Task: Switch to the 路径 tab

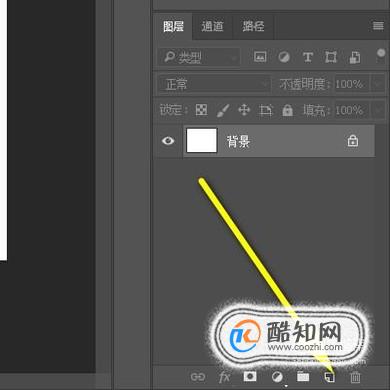Action: (x=253, y=26)
